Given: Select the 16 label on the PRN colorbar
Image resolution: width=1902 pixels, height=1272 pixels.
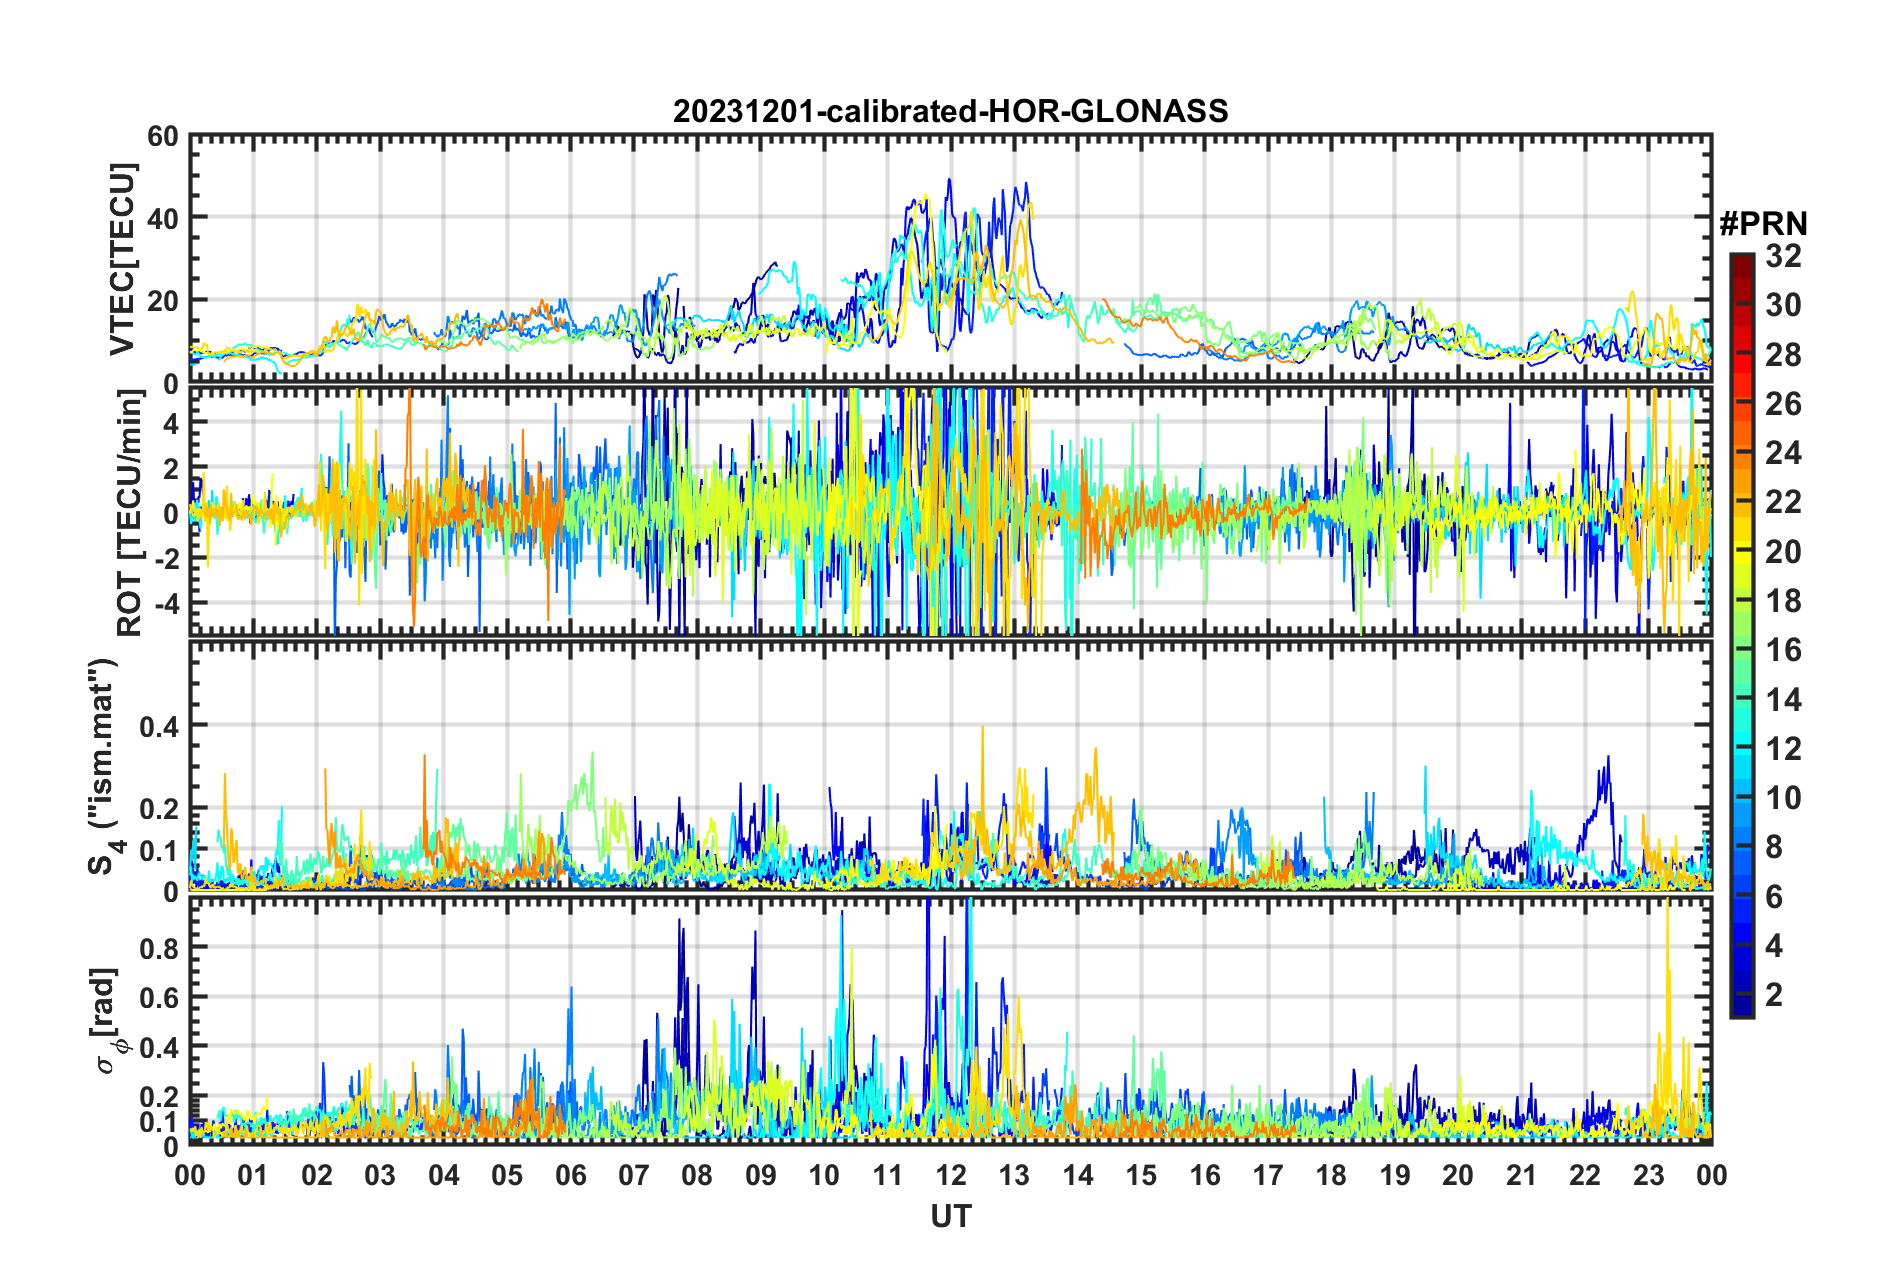Looking at the screenshot, I should [x=1783, y=650].
